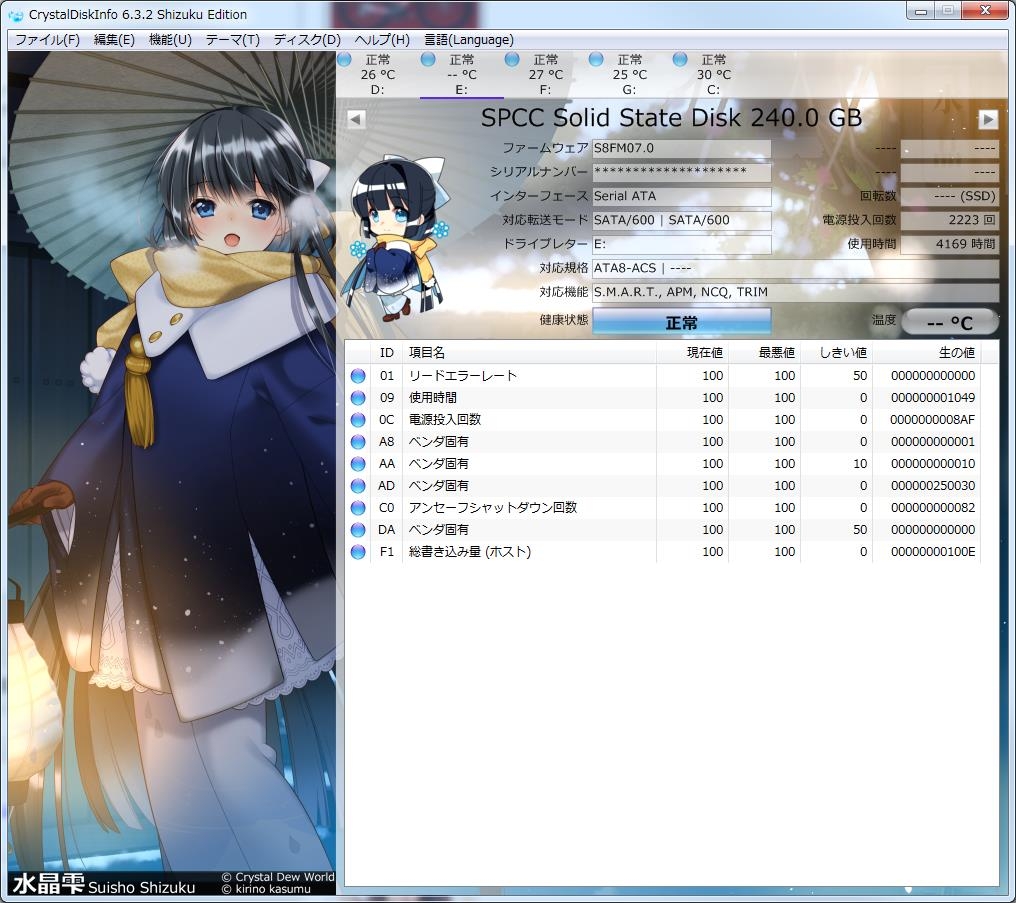
Task: Click the C: drive status orb icon
Action: pyautogui.click(x=680, y=60)
